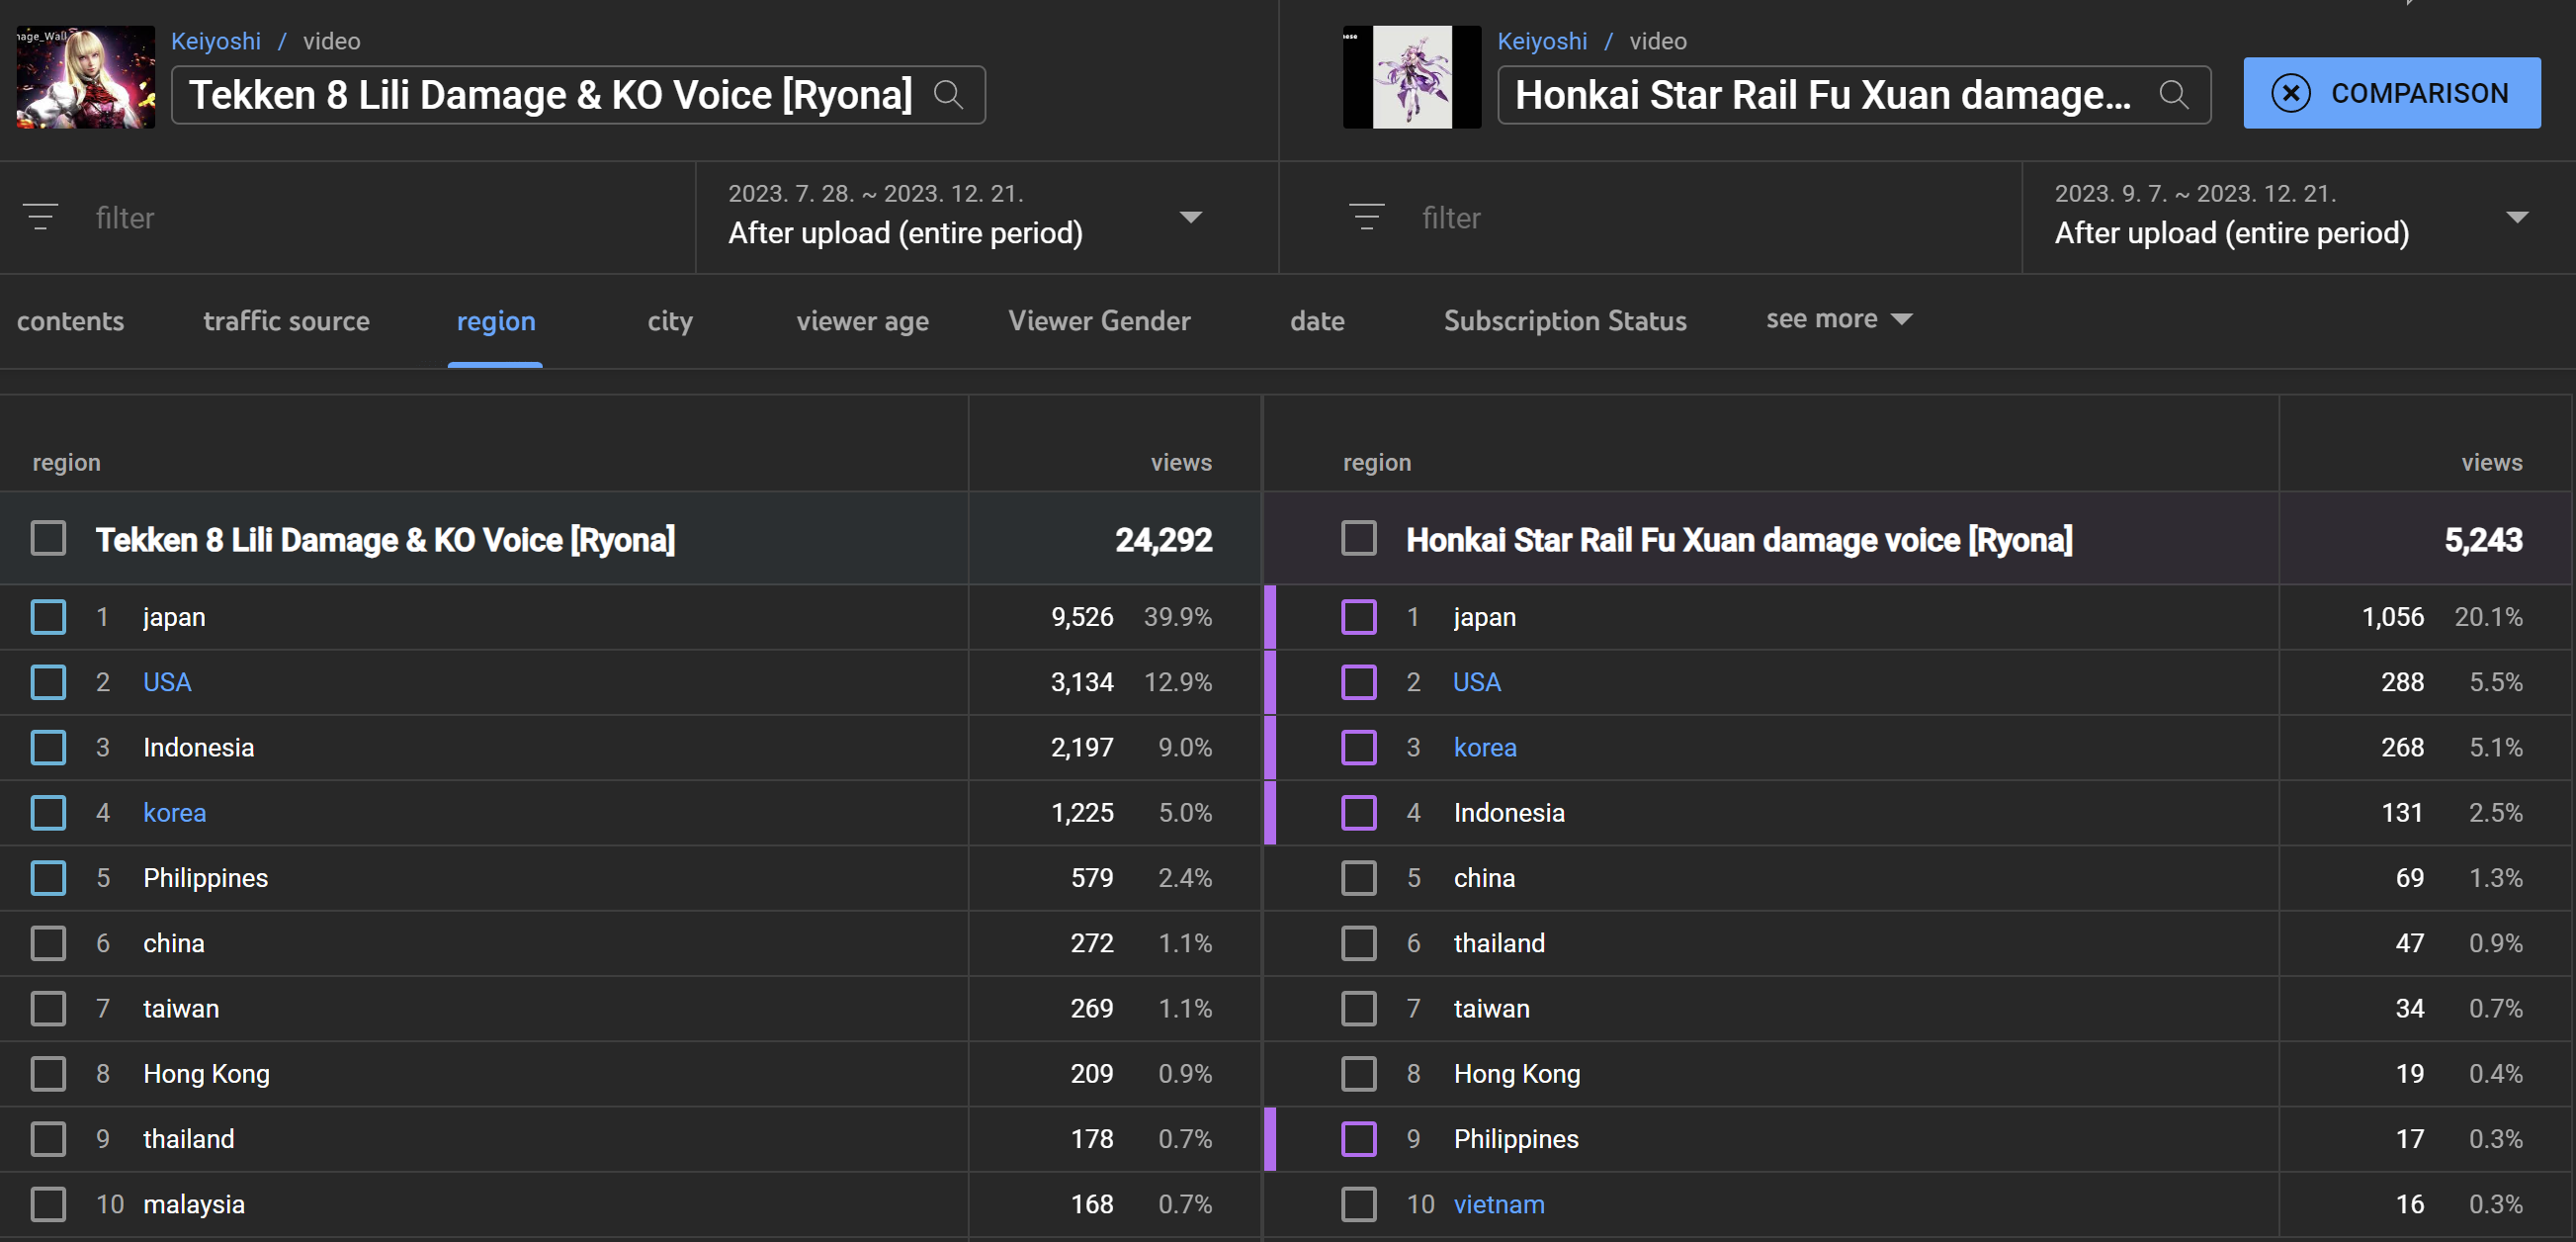
Task: Open the vietnam region link
Action: click(1498, 1204)
